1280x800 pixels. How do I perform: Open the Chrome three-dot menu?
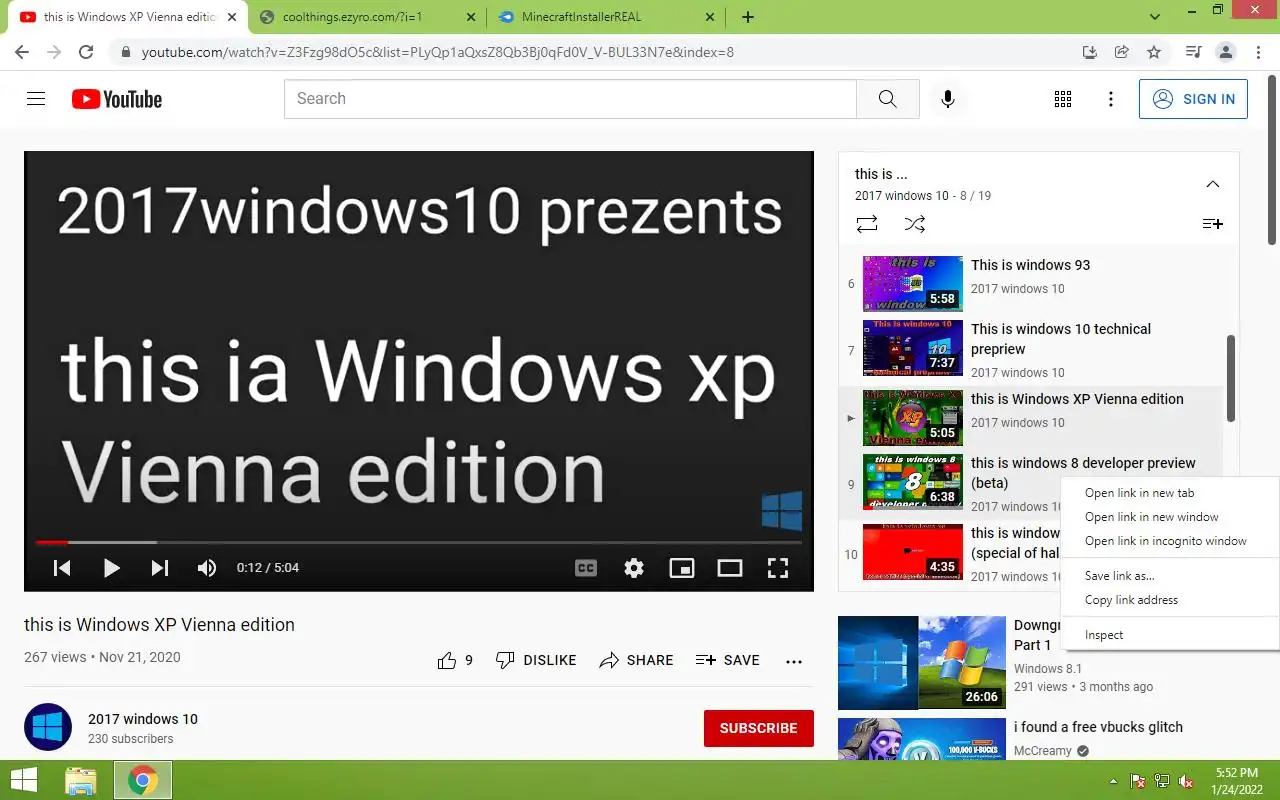(x=1257, y=52)
